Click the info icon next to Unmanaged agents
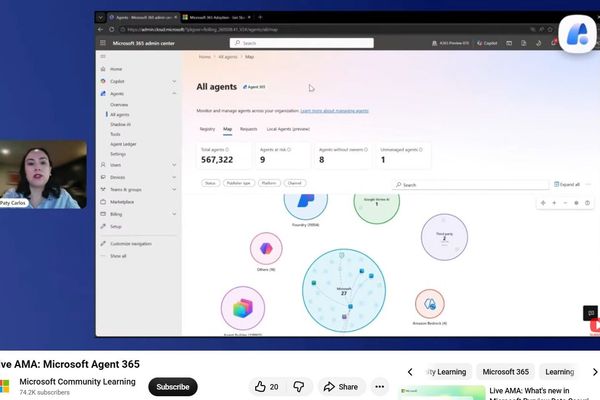The width and height of the screenshot is (600, 400). tap(421, 150)
